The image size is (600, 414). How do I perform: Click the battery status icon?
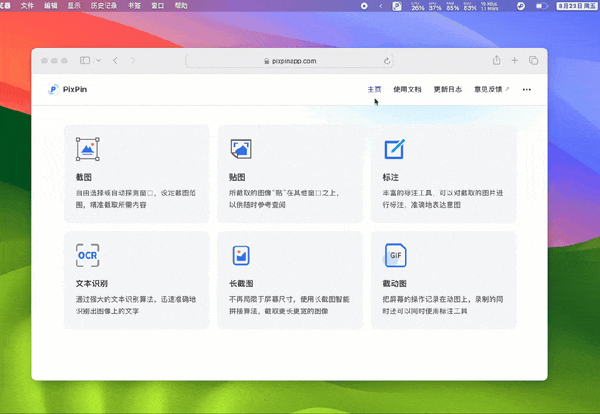[541, 6]
